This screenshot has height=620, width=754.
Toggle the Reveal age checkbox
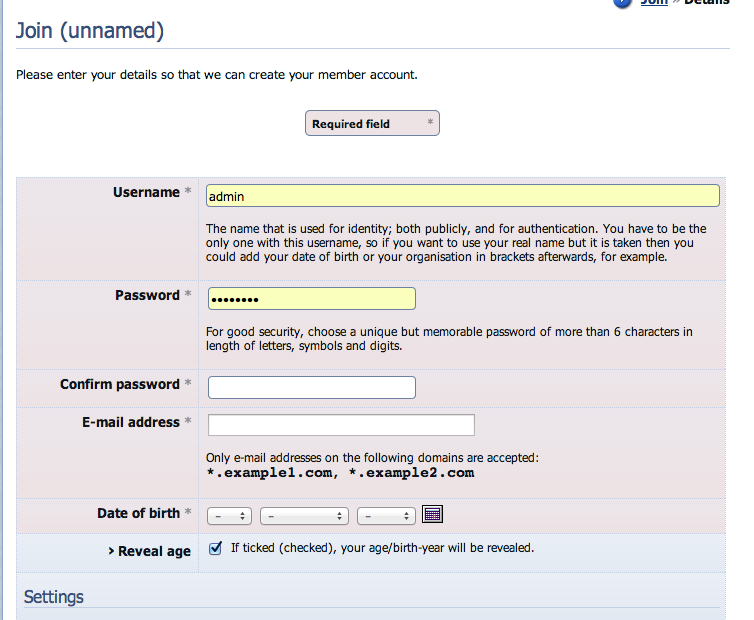(215, 548)
